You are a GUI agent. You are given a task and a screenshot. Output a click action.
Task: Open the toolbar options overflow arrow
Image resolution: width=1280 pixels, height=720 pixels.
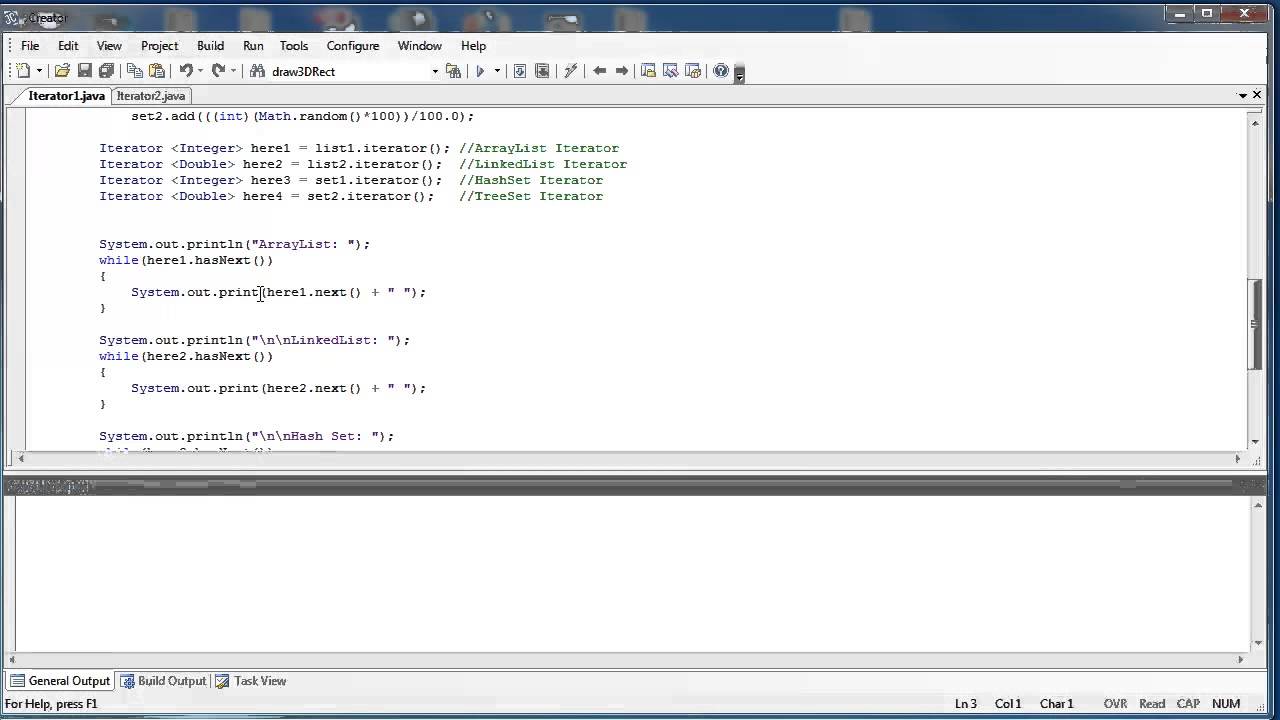(739, 72)
